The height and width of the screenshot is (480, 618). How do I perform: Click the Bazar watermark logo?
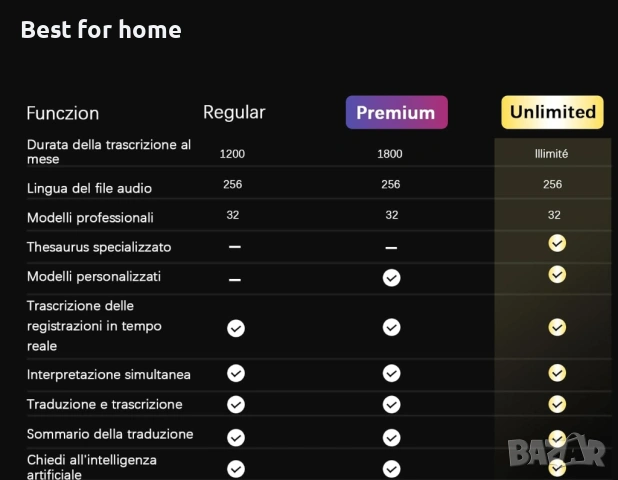click(556, 452)
